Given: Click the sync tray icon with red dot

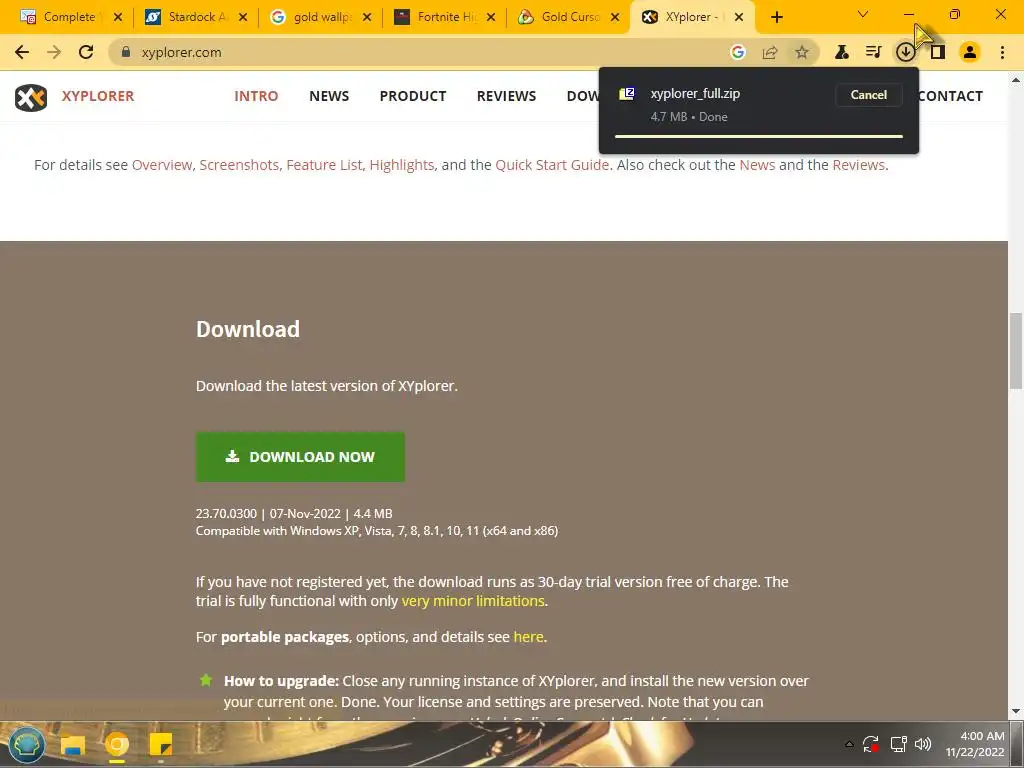Looking at the screenshot, I should click(871, 744).
